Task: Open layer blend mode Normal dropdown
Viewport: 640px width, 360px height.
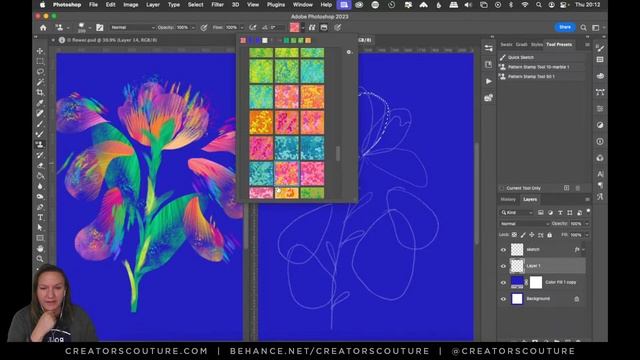Action: coord(525,224)
